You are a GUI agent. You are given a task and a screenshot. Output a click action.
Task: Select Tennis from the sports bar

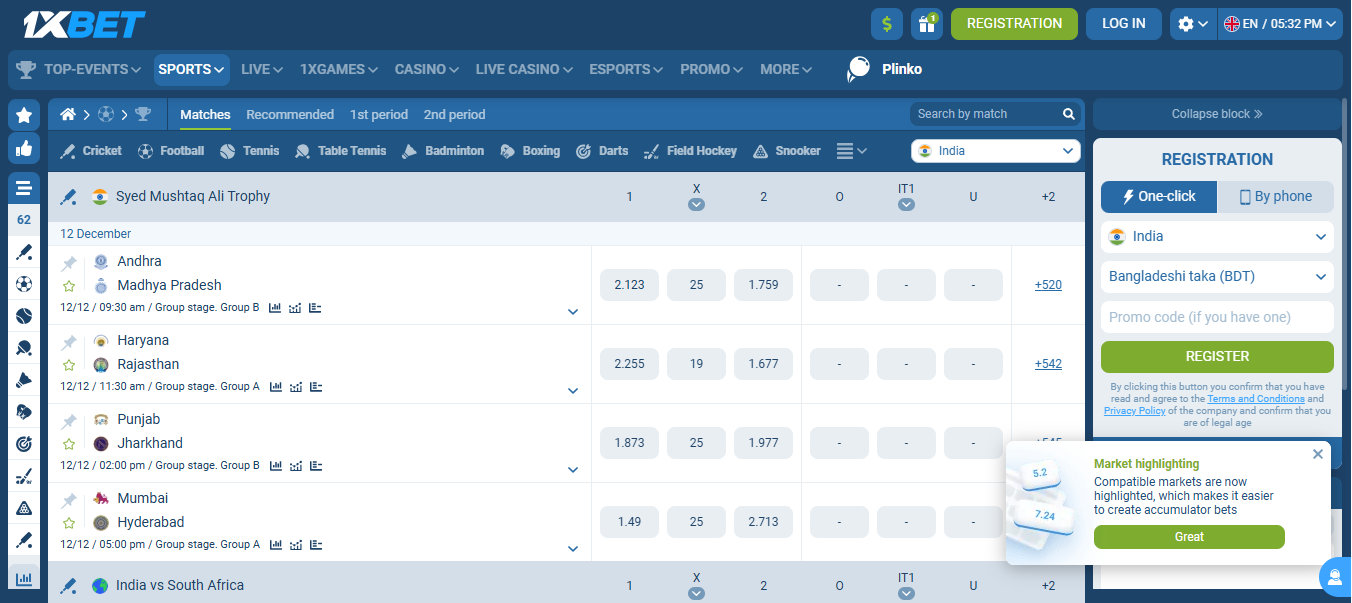(x=249, y=150)
